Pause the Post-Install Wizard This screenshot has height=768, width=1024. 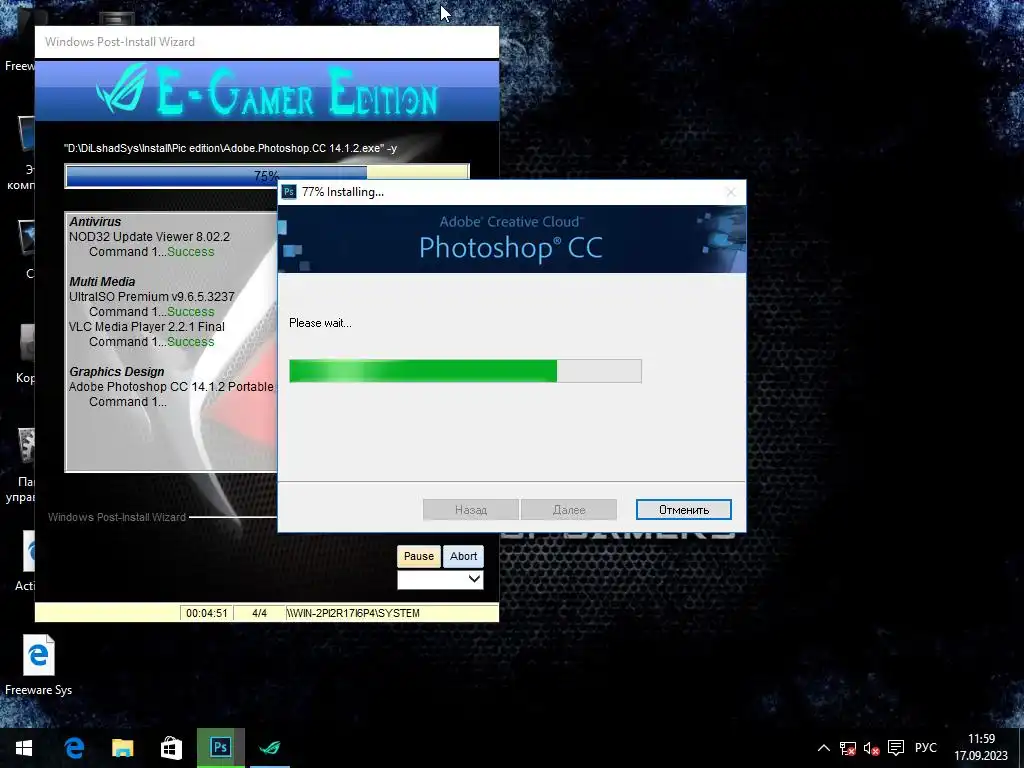(x=419, y=556)
